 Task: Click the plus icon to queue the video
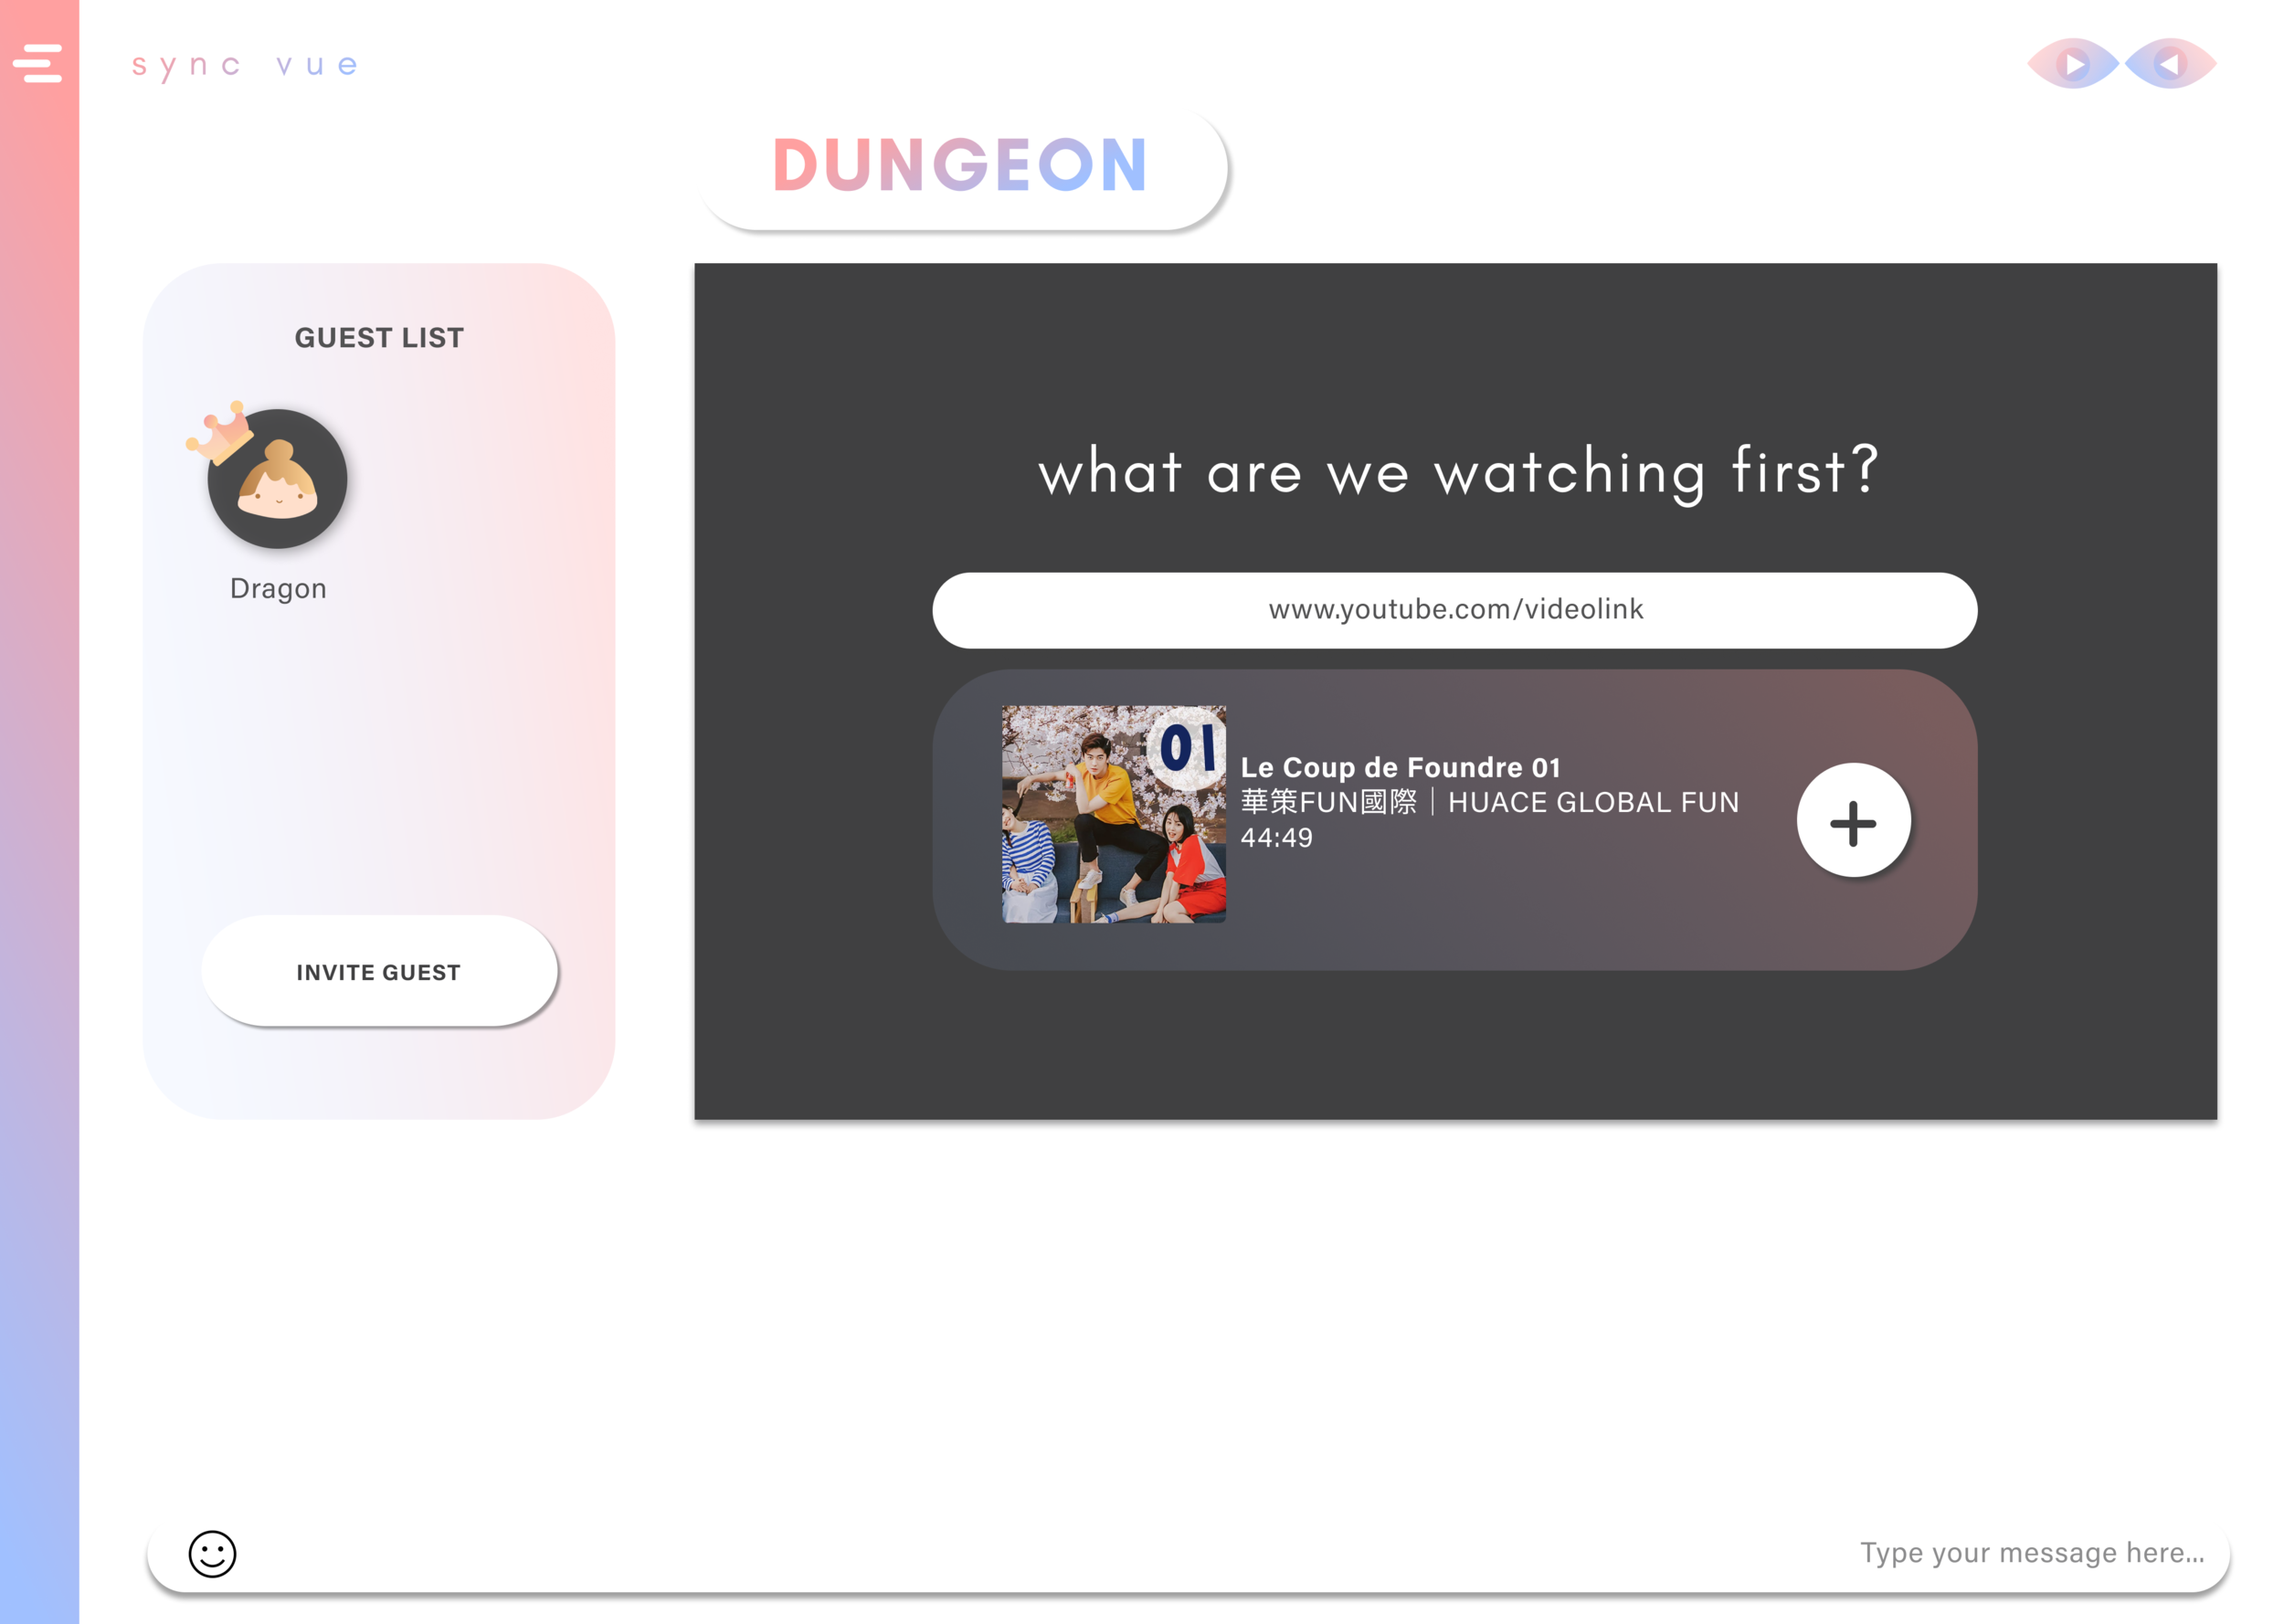pos(1853,820)
